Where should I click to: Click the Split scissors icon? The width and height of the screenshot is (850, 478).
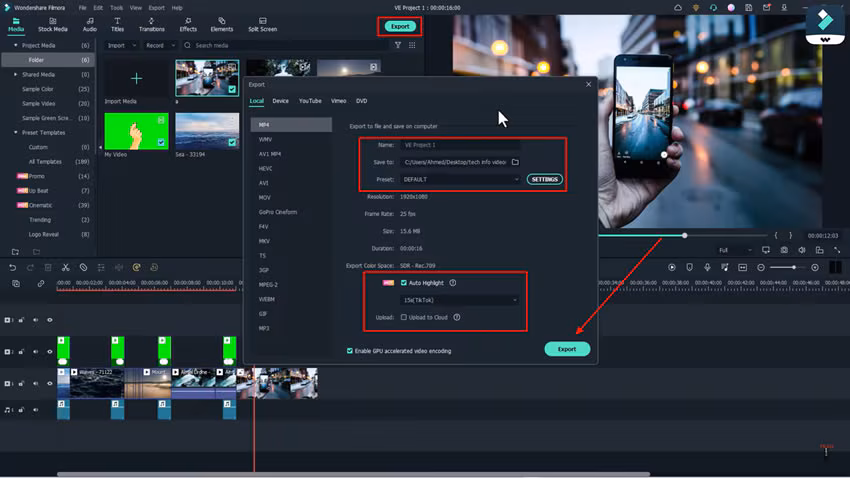coord(66,268)
